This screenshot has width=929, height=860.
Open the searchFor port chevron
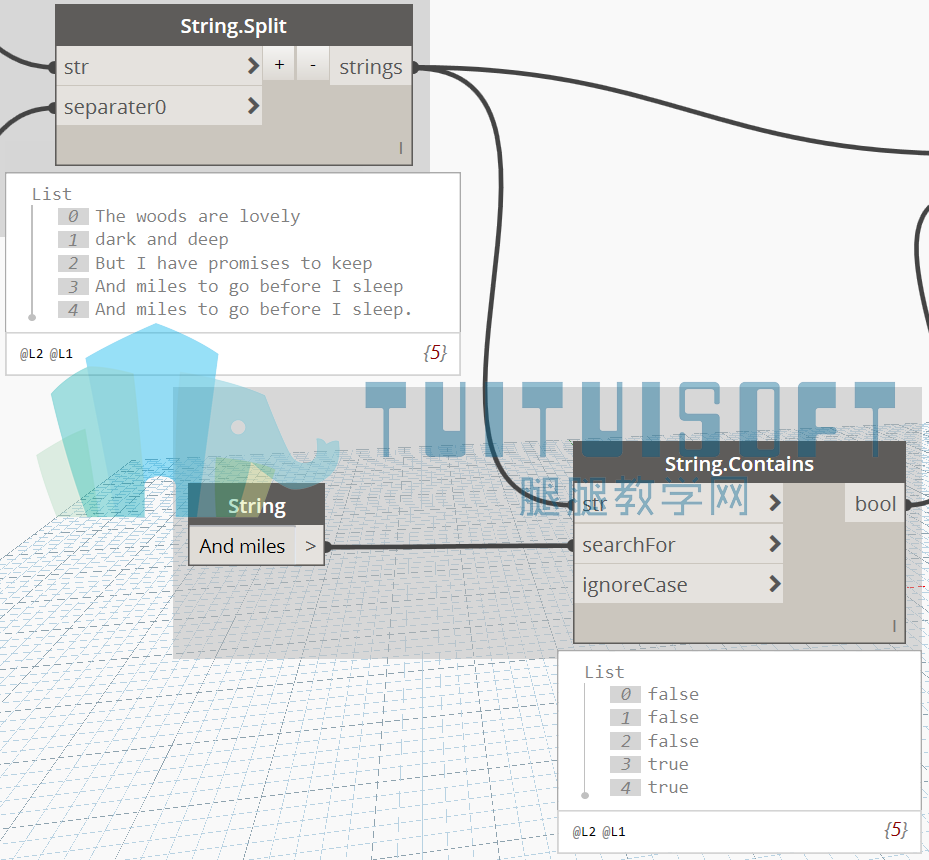point(774,544)
